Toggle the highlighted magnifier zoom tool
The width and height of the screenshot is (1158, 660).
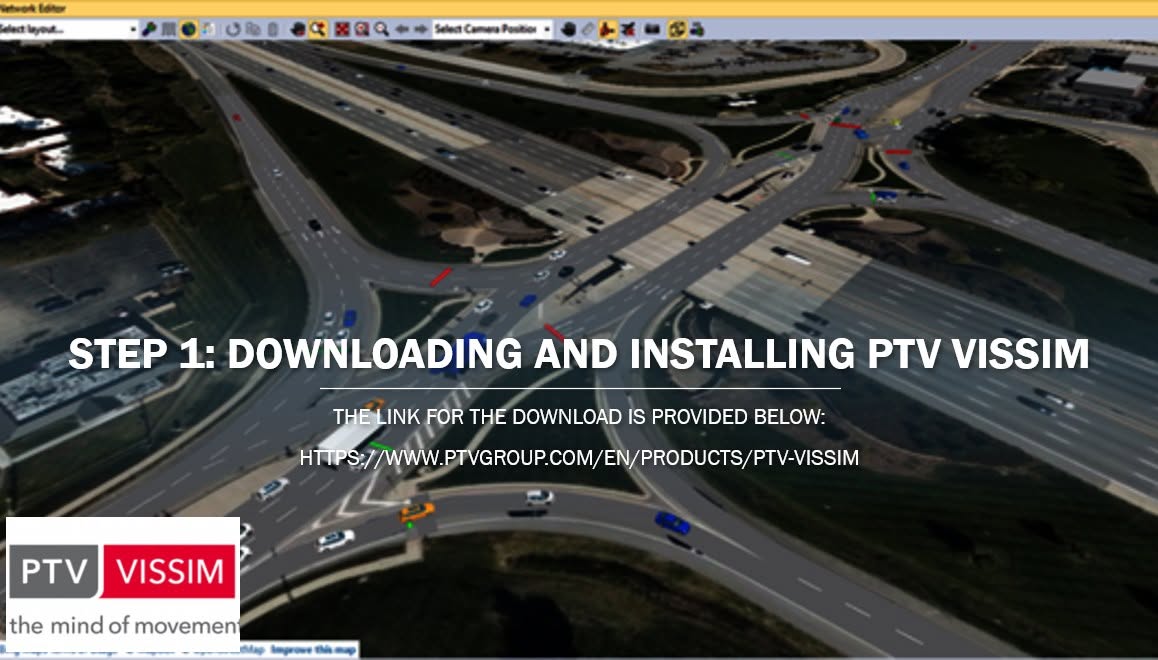click(x=318, y=30)
